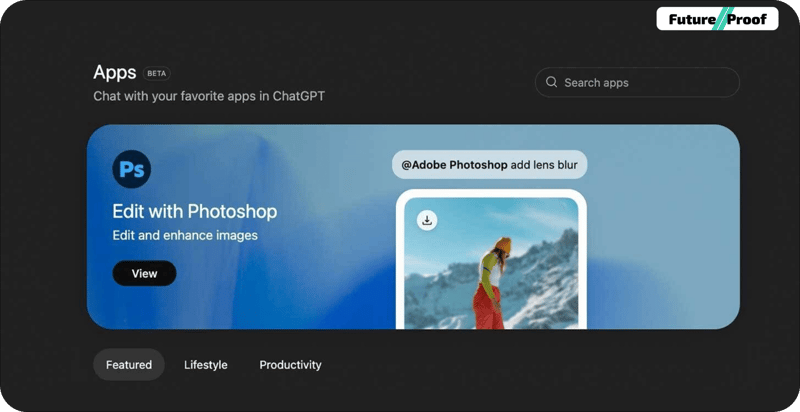800x412 pixels.
Task: Click Chat with your favorite apps text
Action: pyautogui.click(x=209, y=96)
